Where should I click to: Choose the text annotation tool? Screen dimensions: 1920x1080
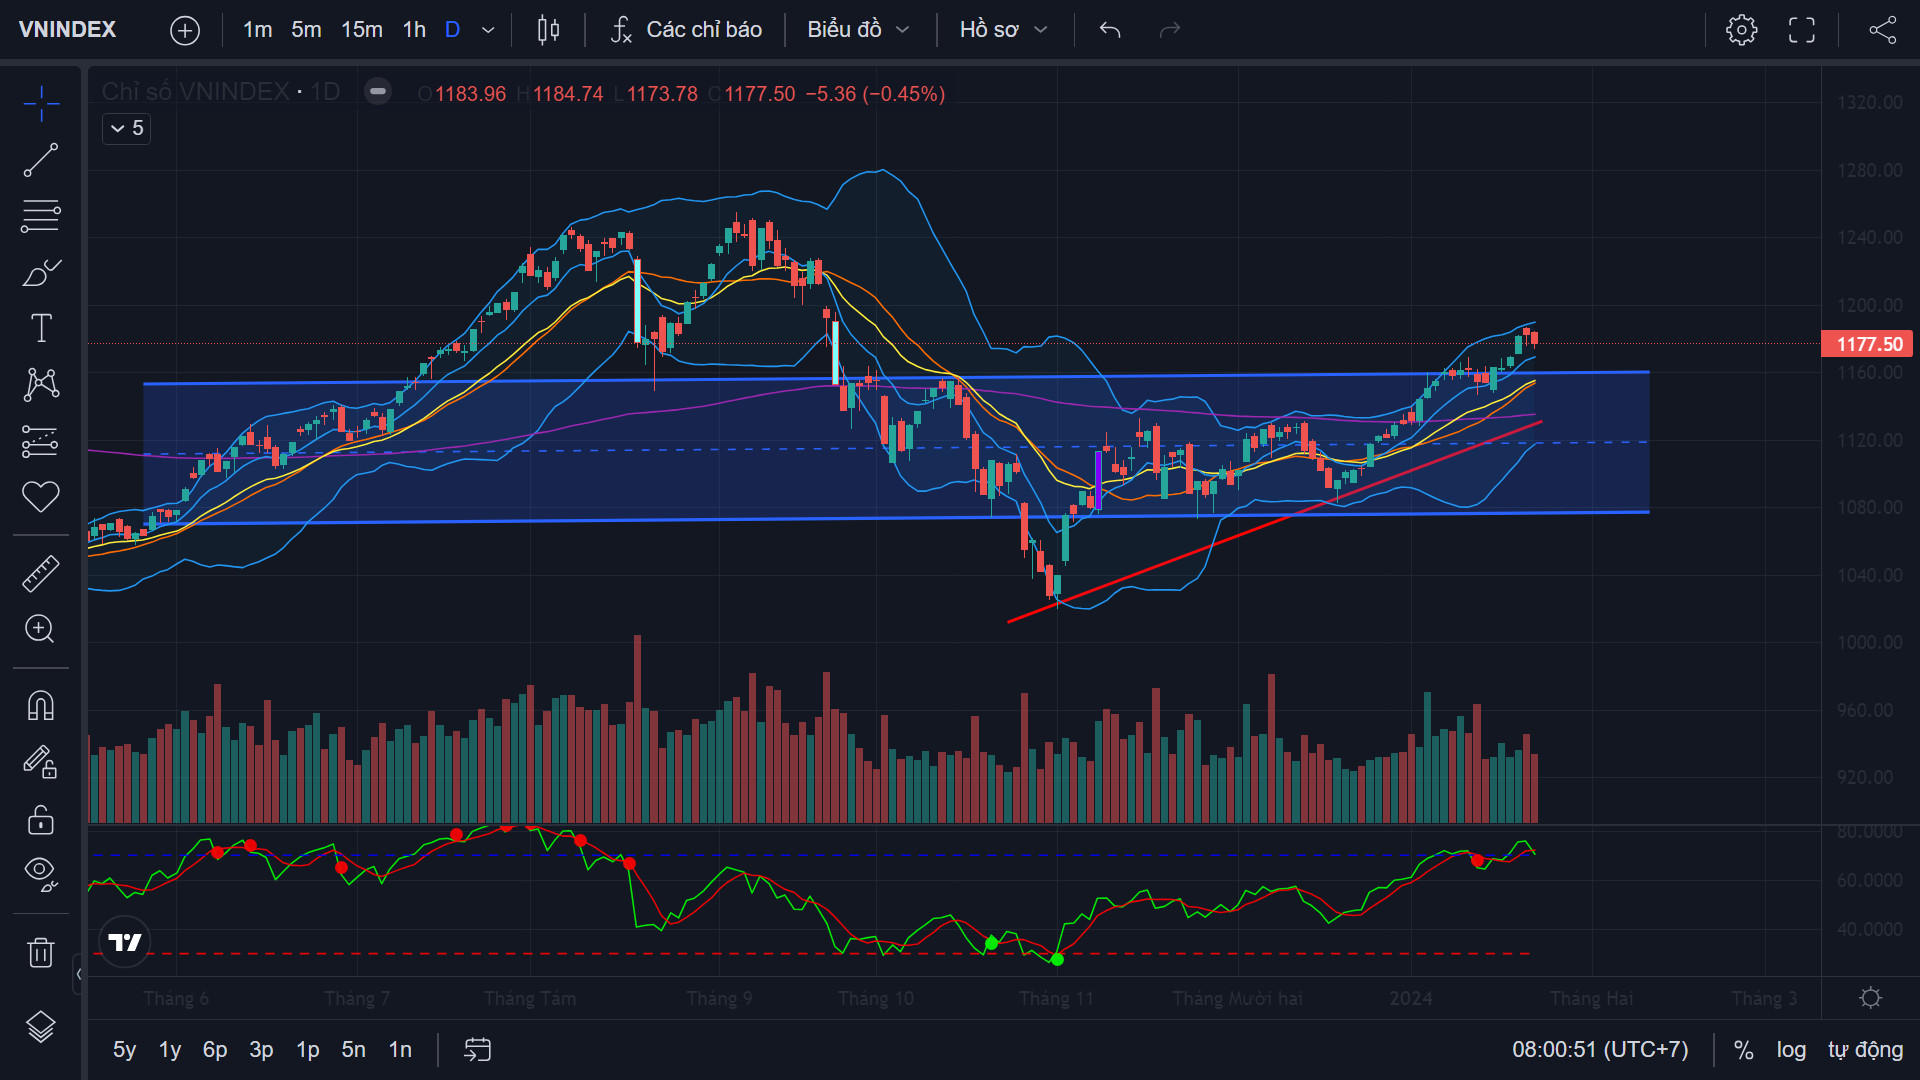(x=41, y=328)
